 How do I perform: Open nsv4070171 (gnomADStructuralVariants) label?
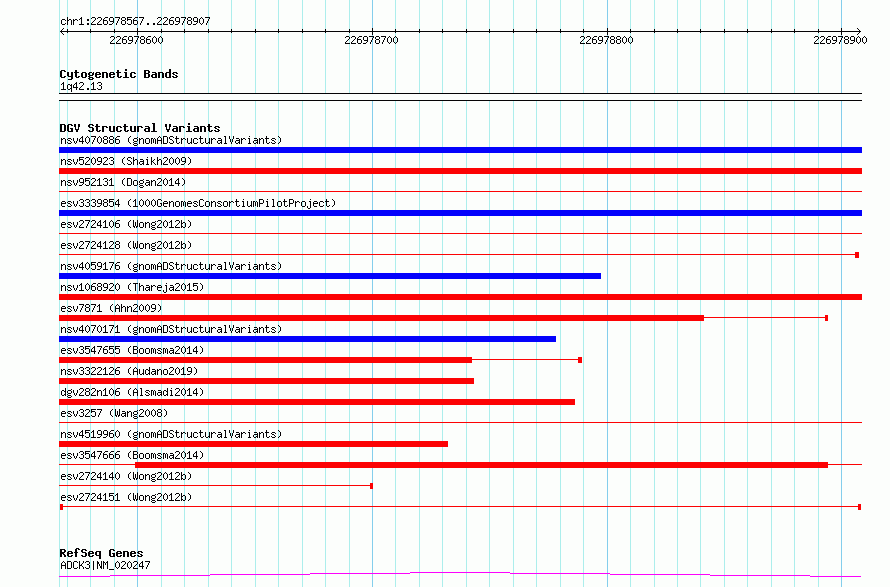pos(171,329)
